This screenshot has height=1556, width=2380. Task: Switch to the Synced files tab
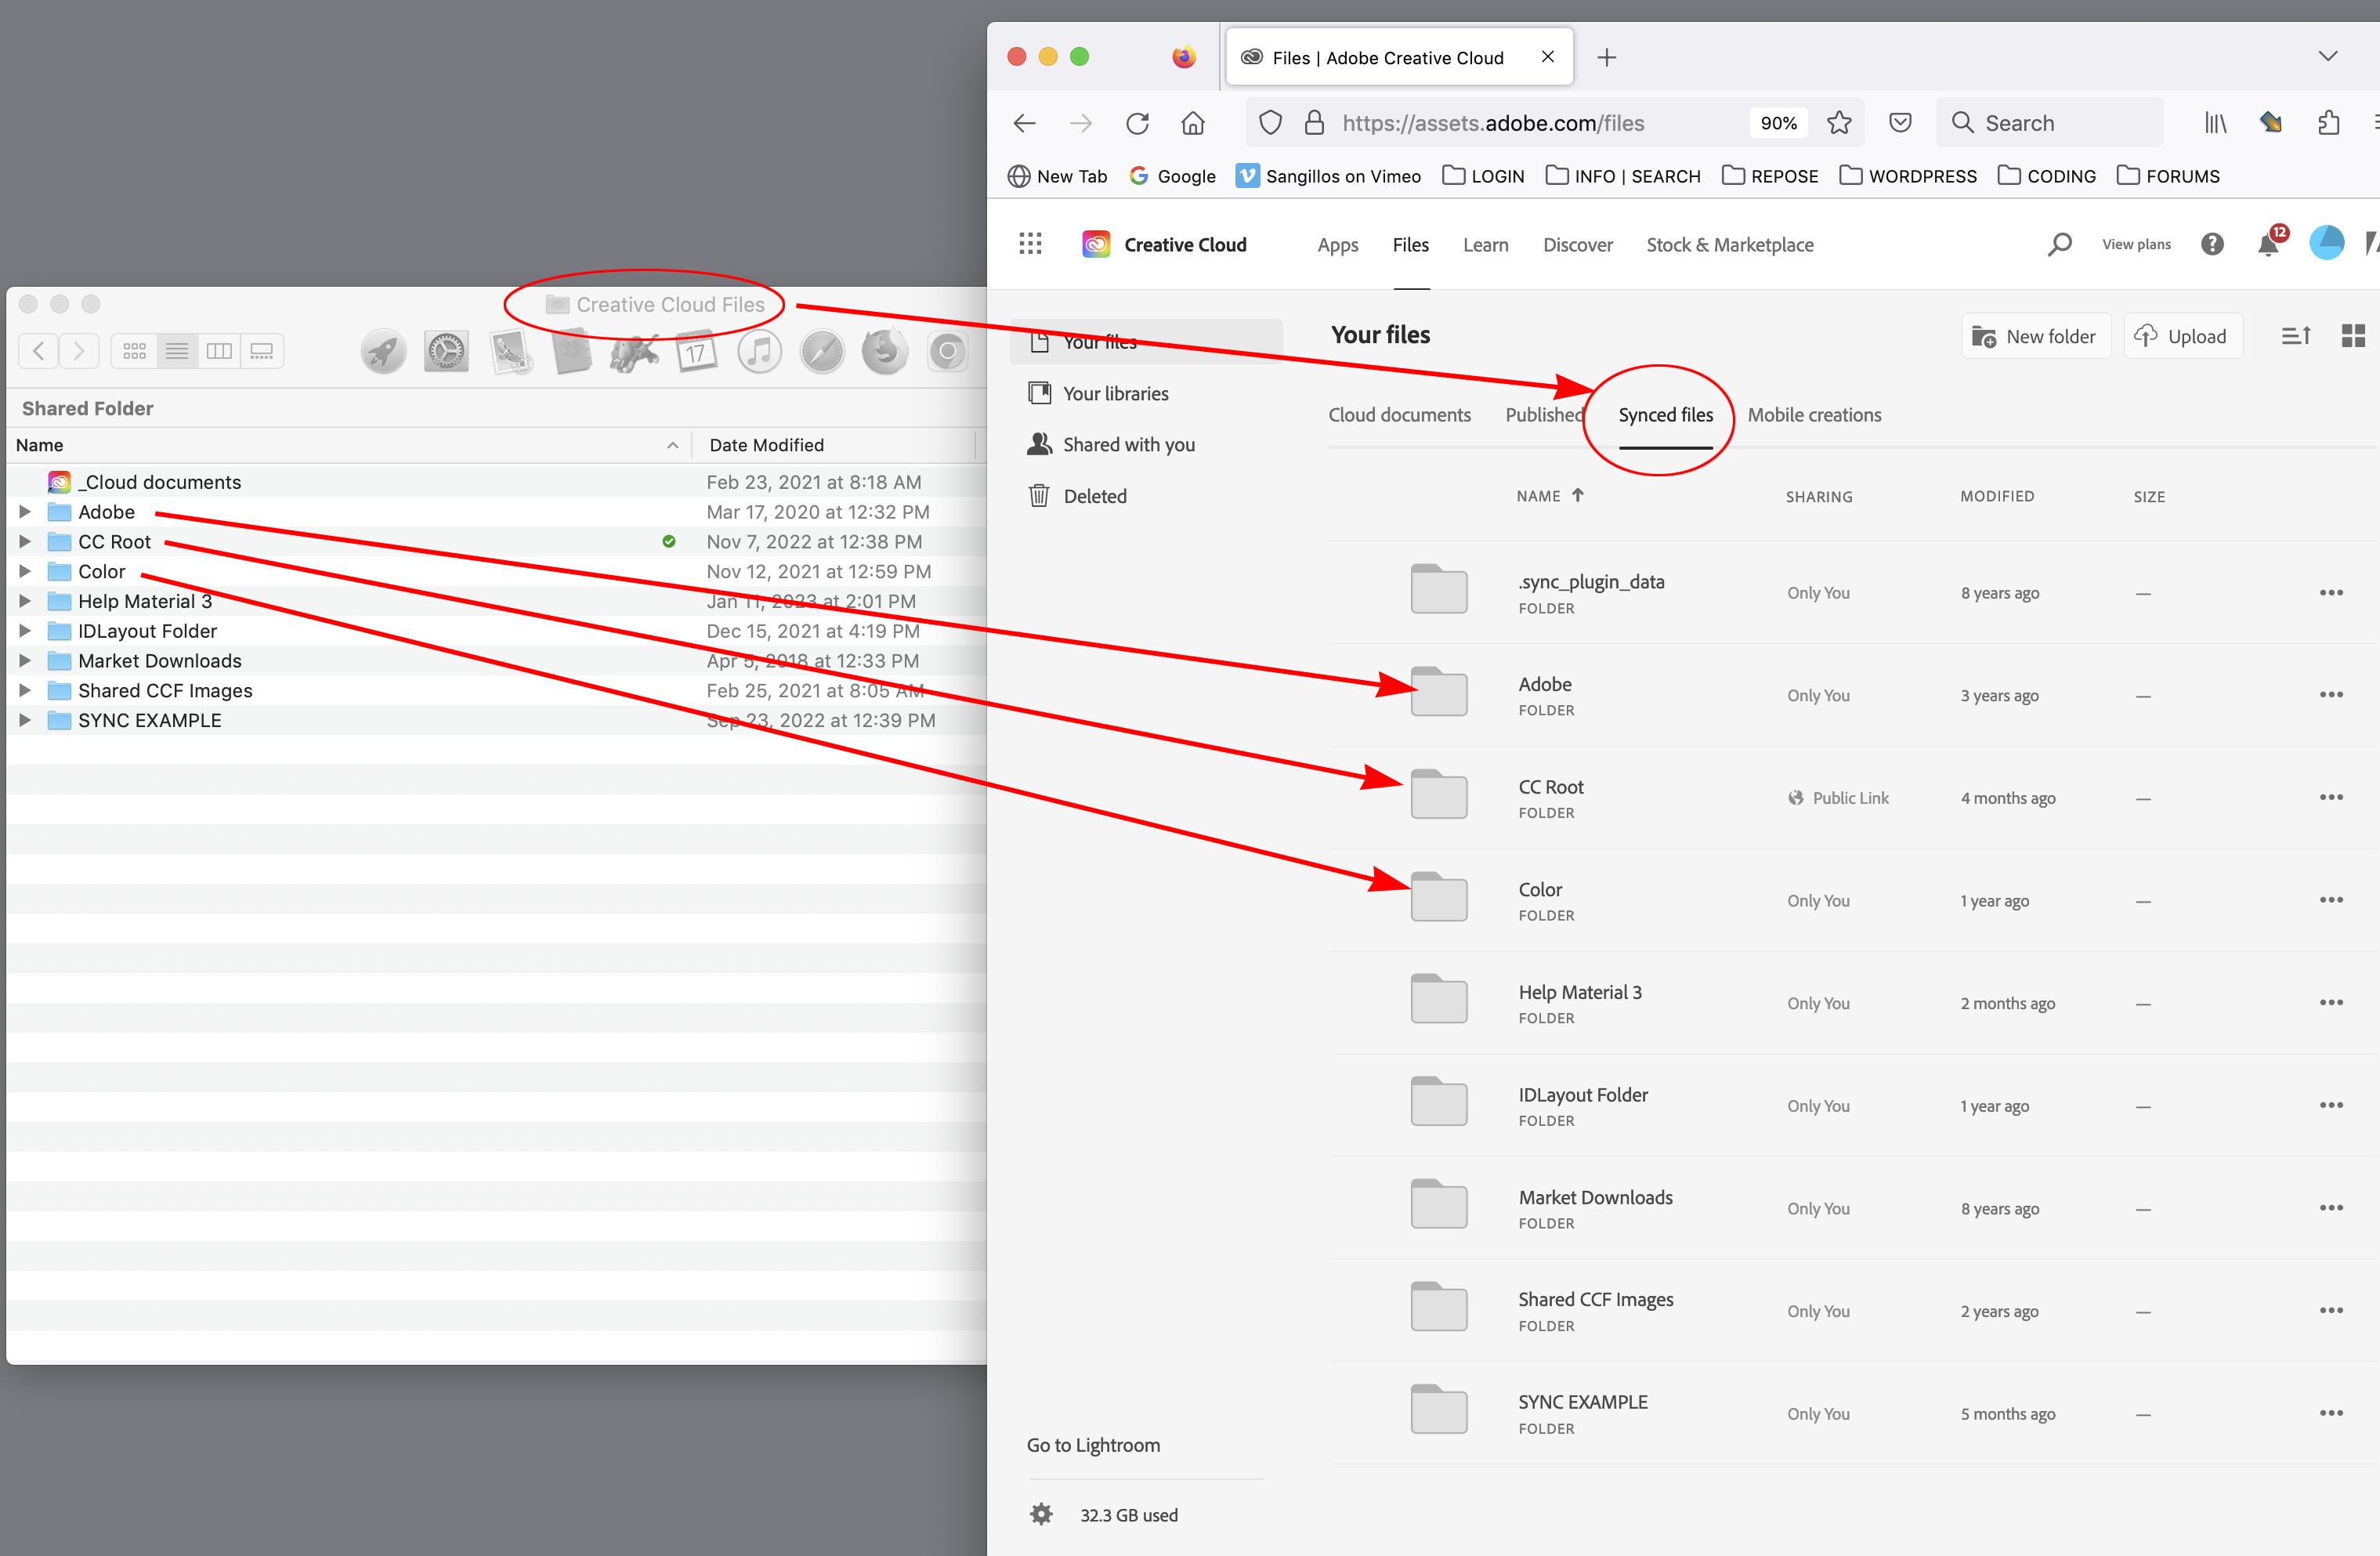[1665, 414]
